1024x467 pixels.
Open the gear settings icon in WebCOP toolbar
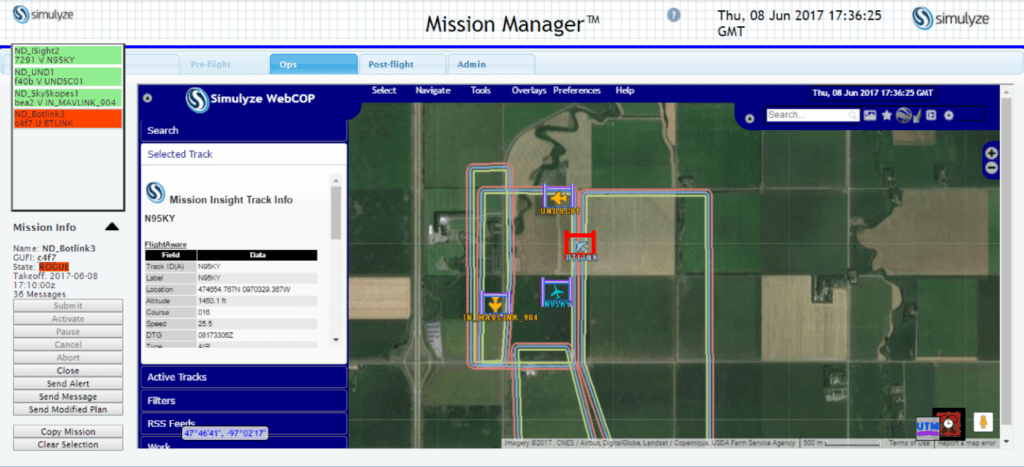949,115
